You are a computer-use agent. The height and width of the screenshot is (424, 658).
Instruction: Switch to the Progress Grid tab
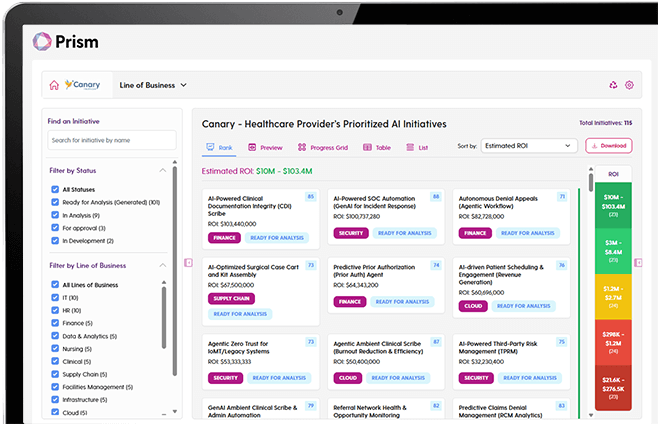(x=322, y=147)
